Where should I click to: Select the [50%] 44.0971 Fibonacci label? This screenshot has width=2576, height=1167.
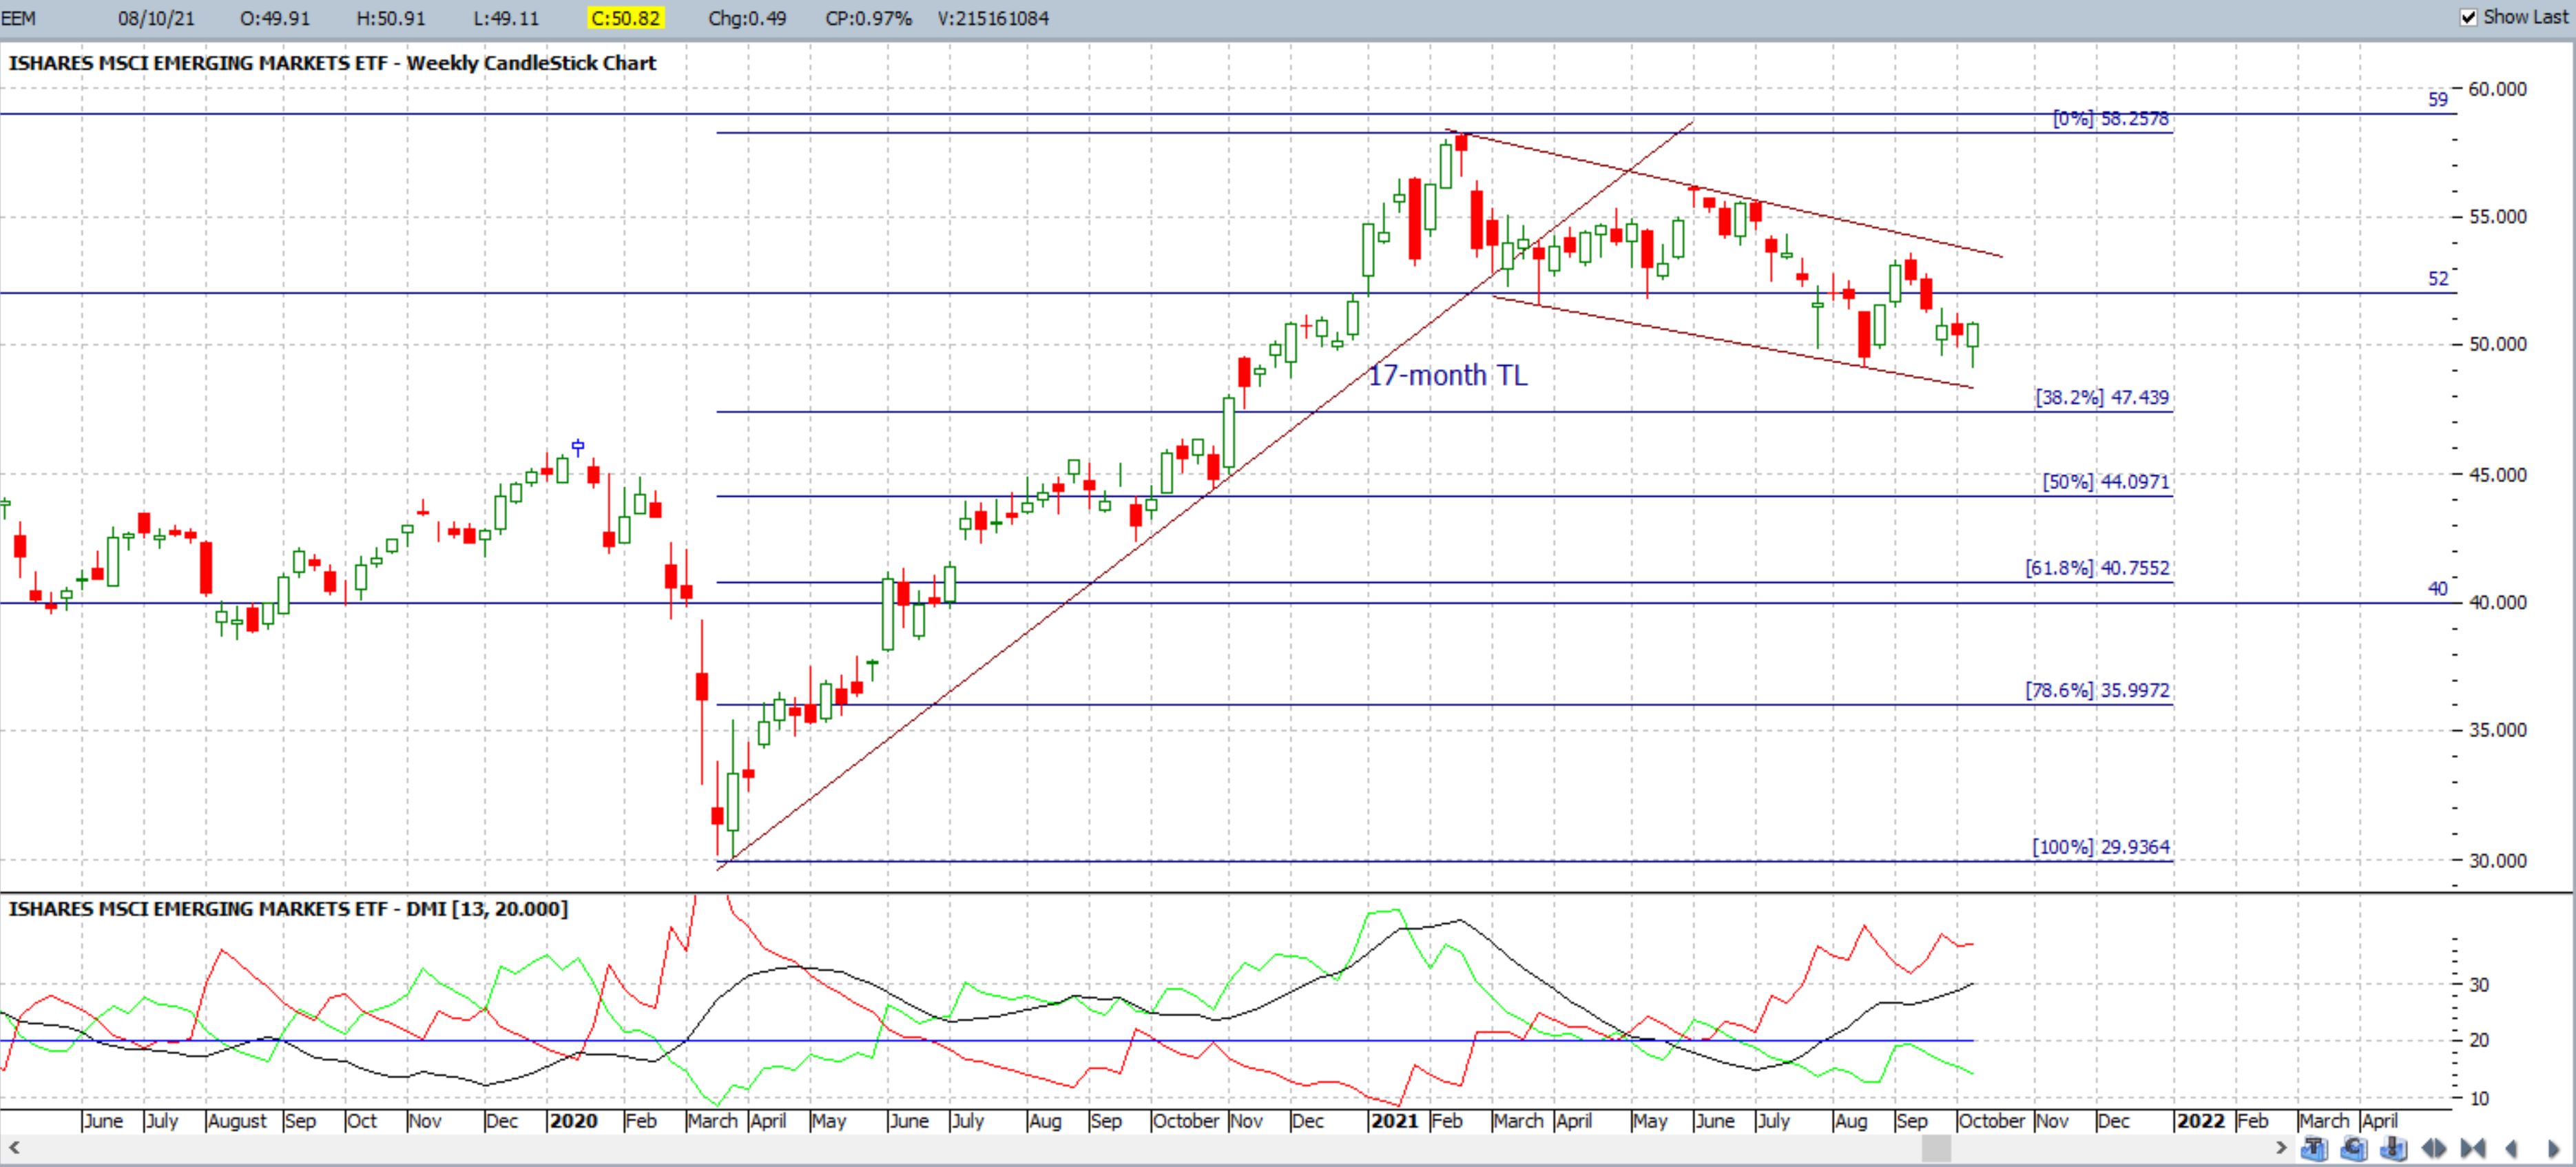tap(2106, 482)
